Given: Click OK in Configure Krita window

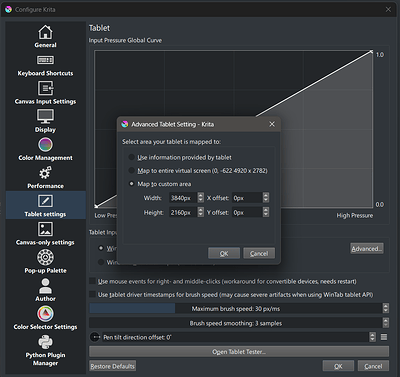Looking at the screenshot, I should (x=338, y=366).
